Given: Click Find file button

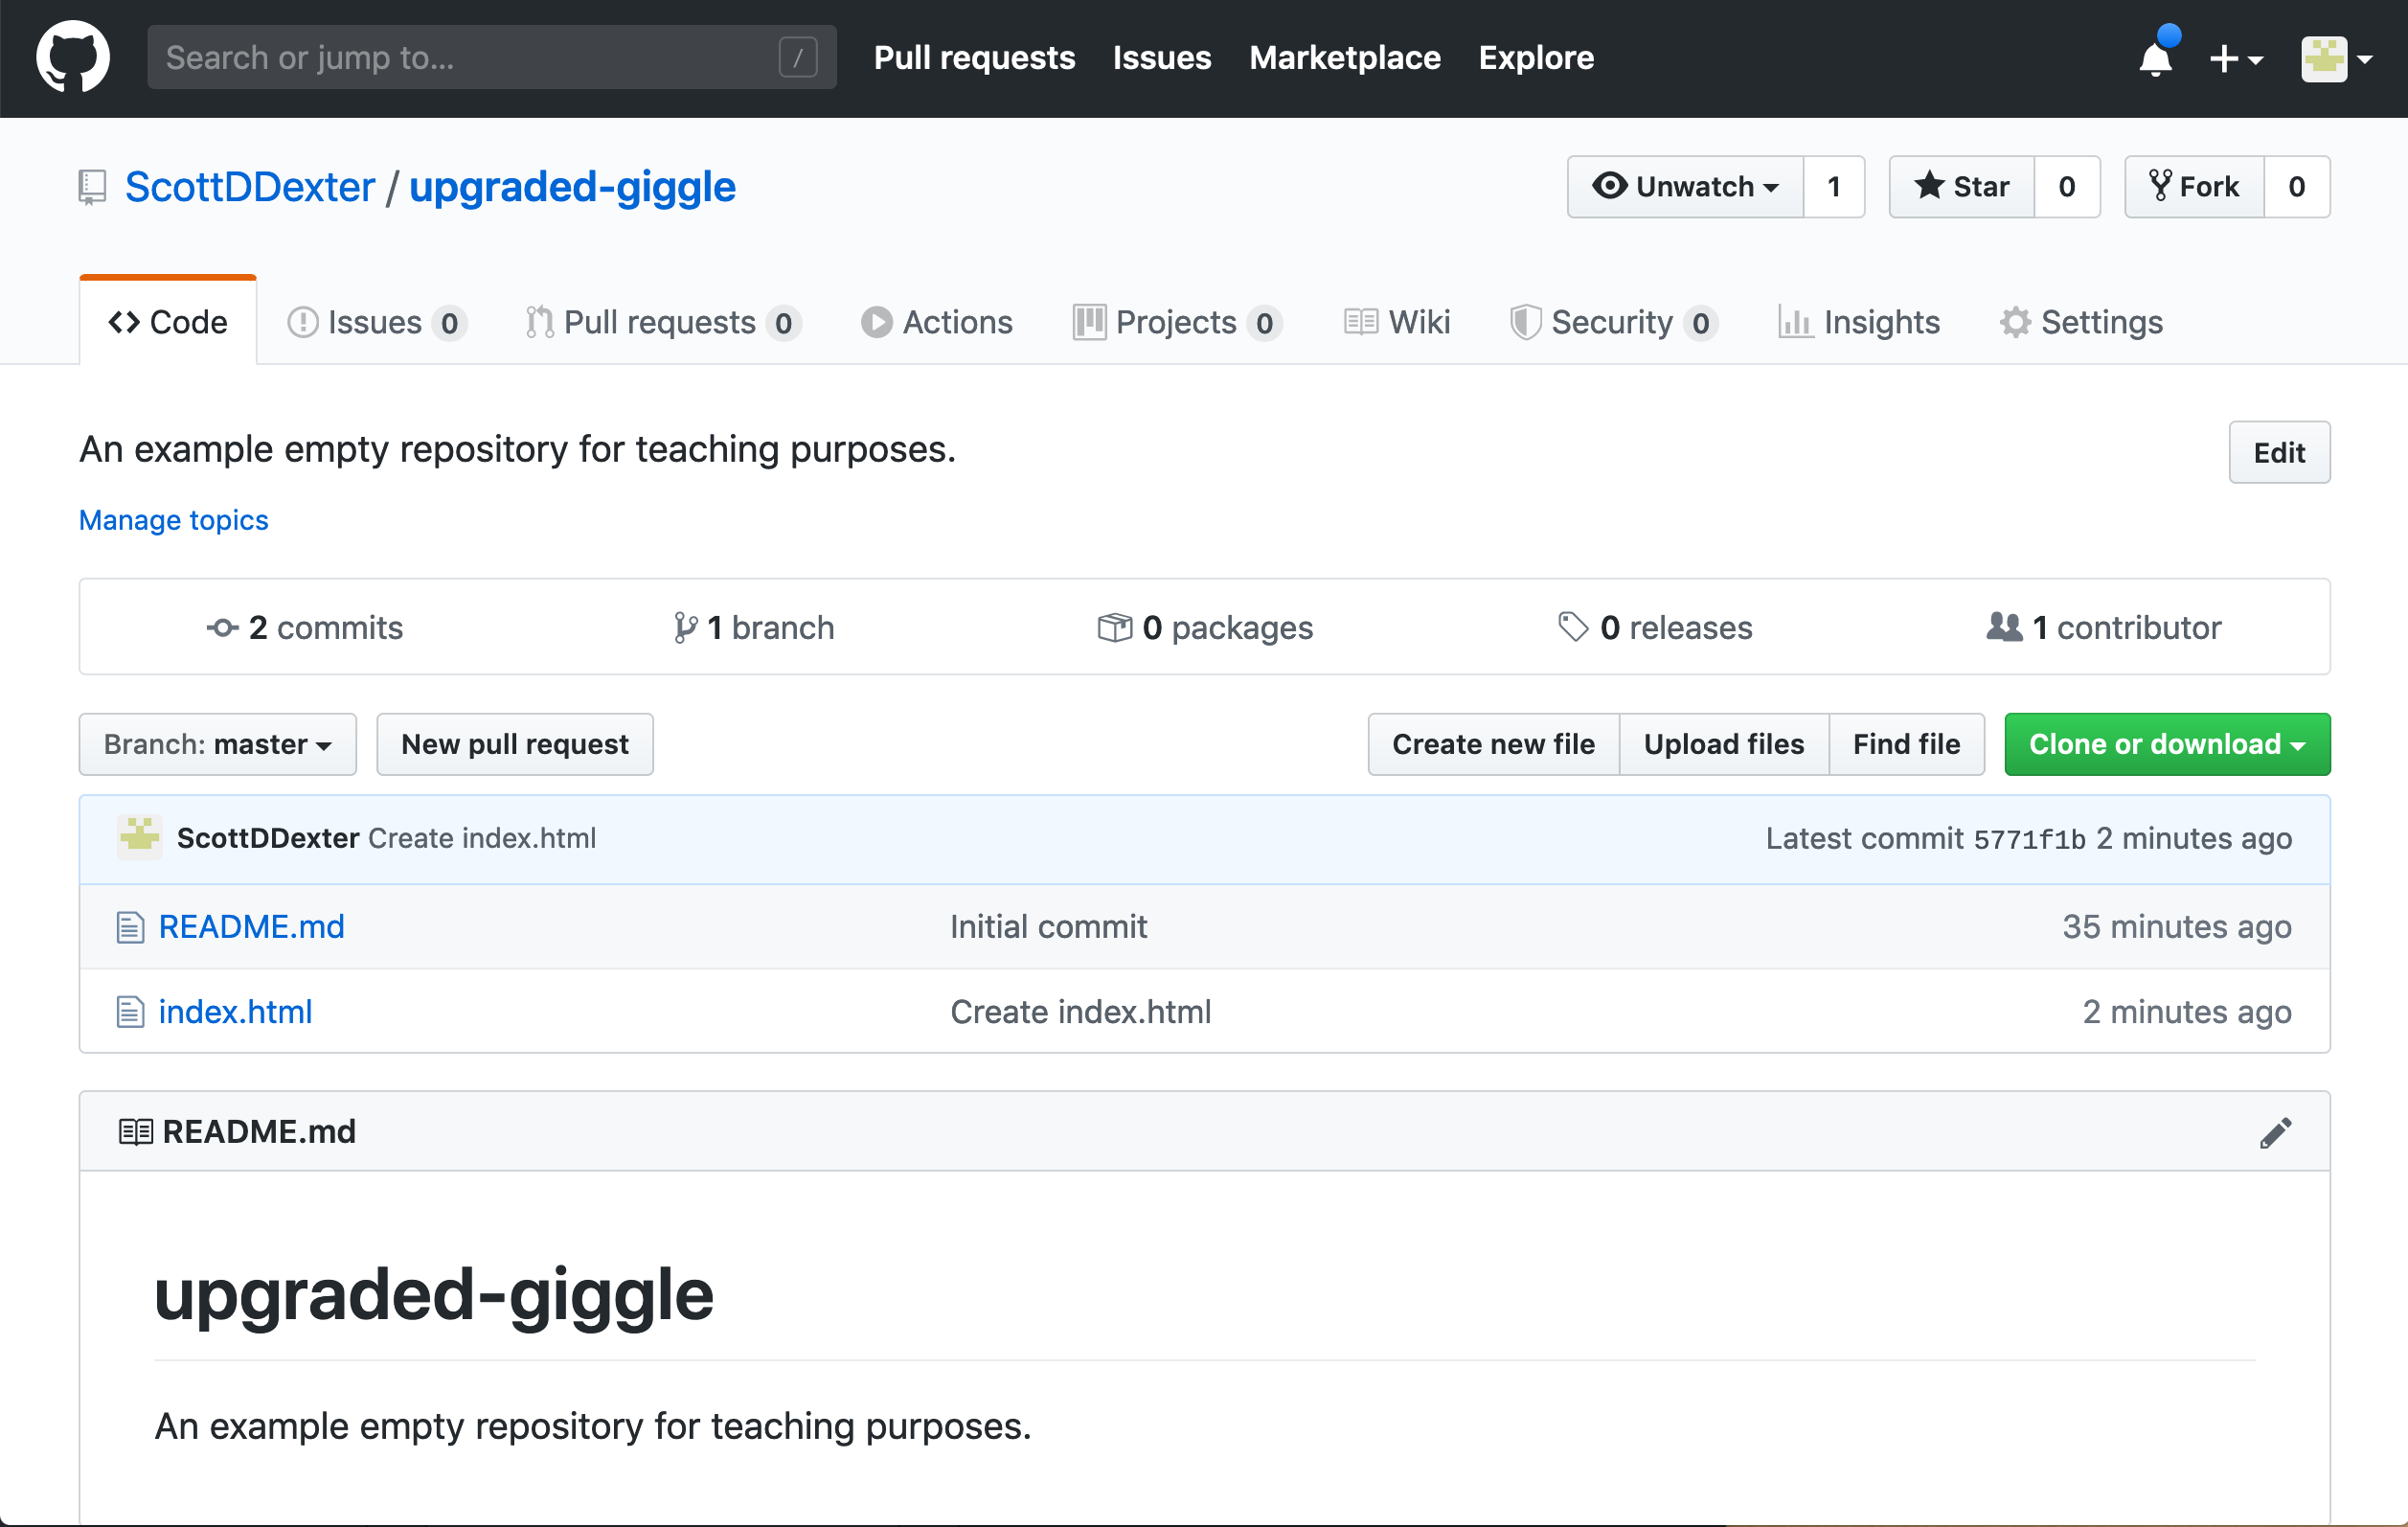Looking at the screenshot, I should click(x=1906, y=744).
